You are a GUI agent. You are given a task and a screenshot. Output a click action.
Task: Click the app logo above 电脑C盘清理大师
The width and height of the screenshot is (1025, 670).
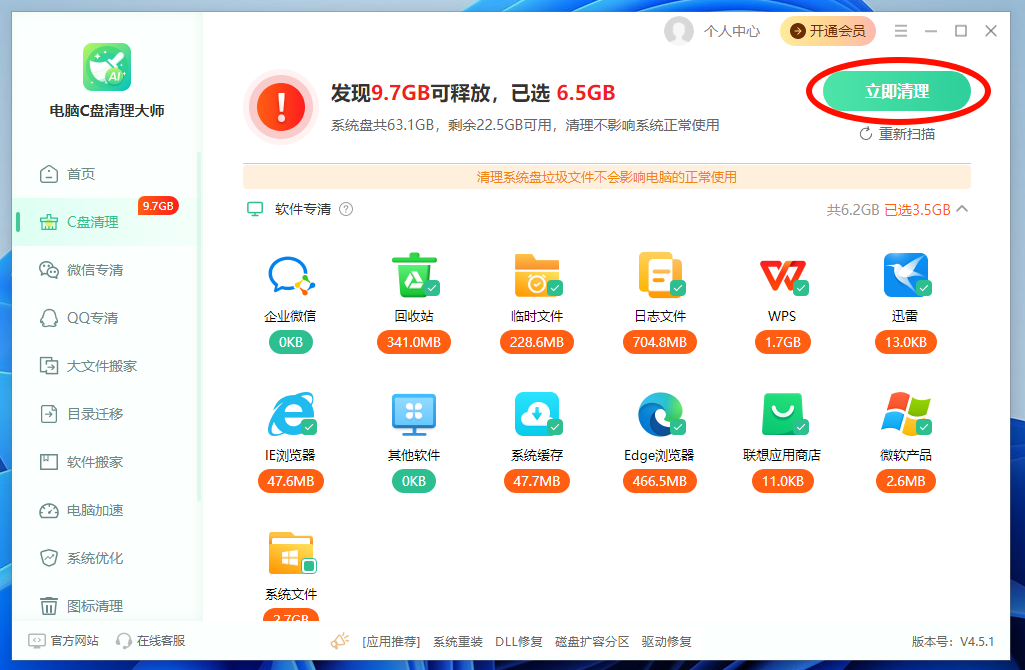[107, 67]
